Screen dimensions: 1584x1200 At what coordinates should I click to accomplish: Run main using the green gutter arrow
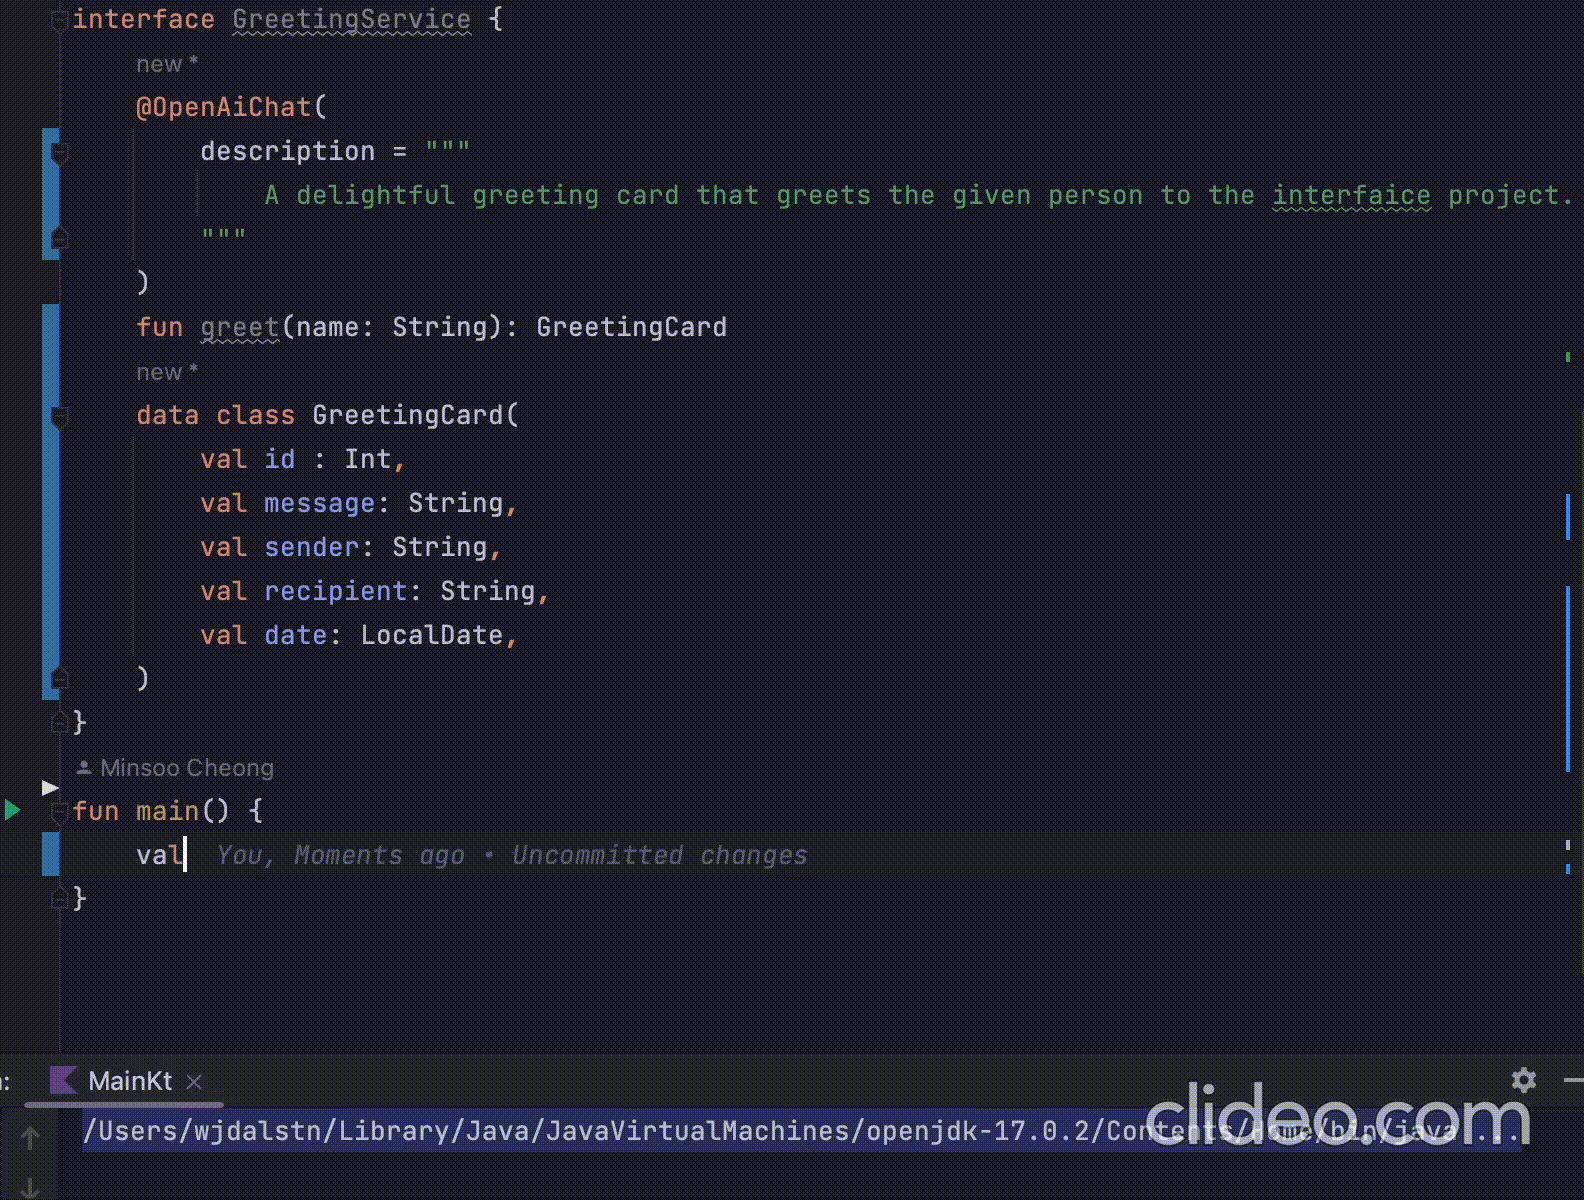pos(13,810)
